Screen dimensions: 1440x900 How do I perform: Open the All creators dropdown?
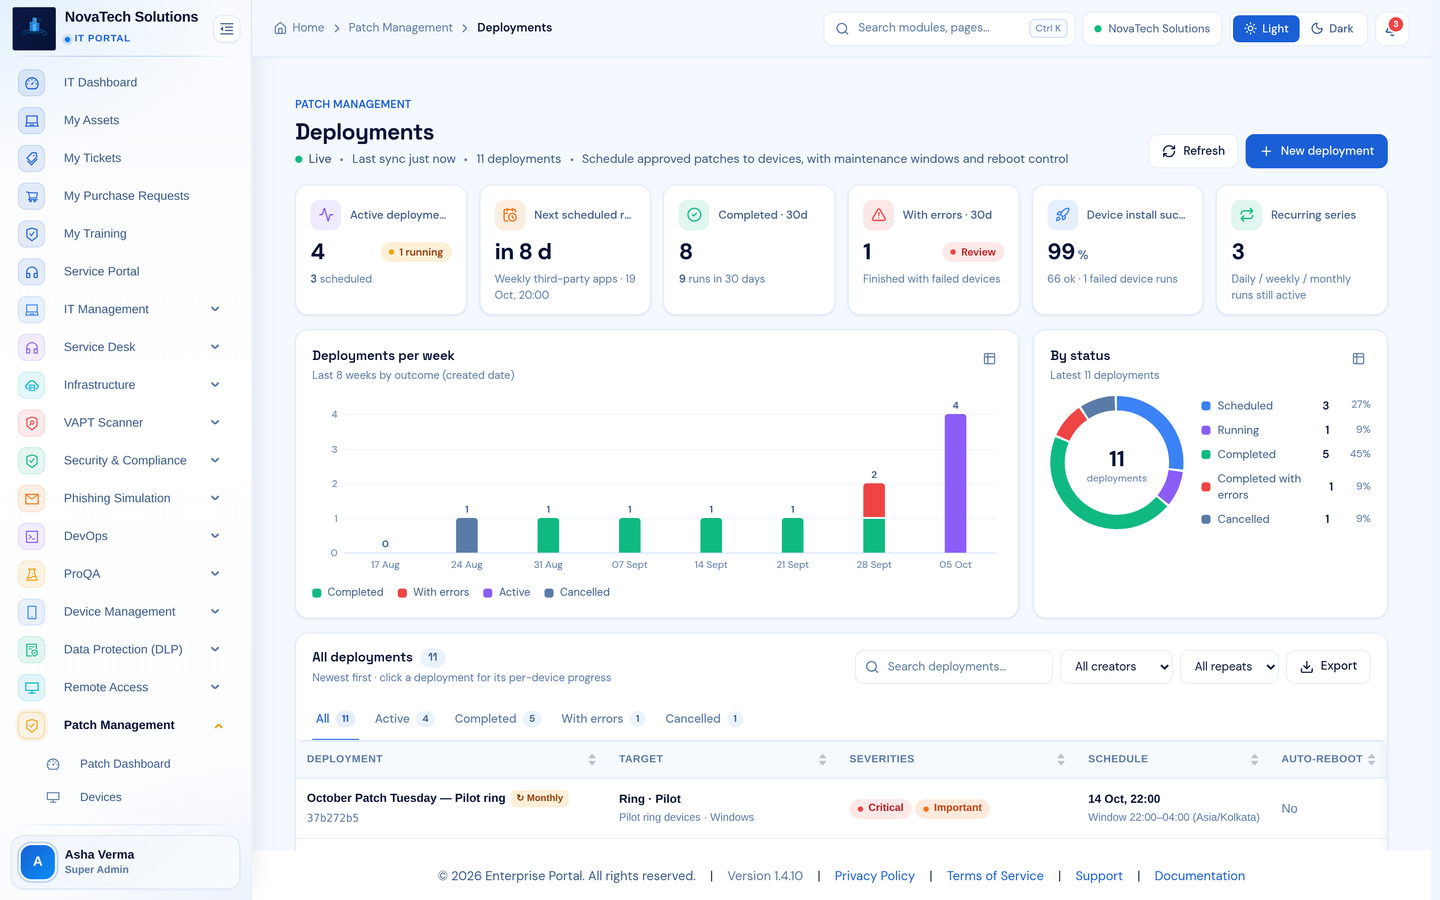pyautogui.click(x=1116, y=667)
